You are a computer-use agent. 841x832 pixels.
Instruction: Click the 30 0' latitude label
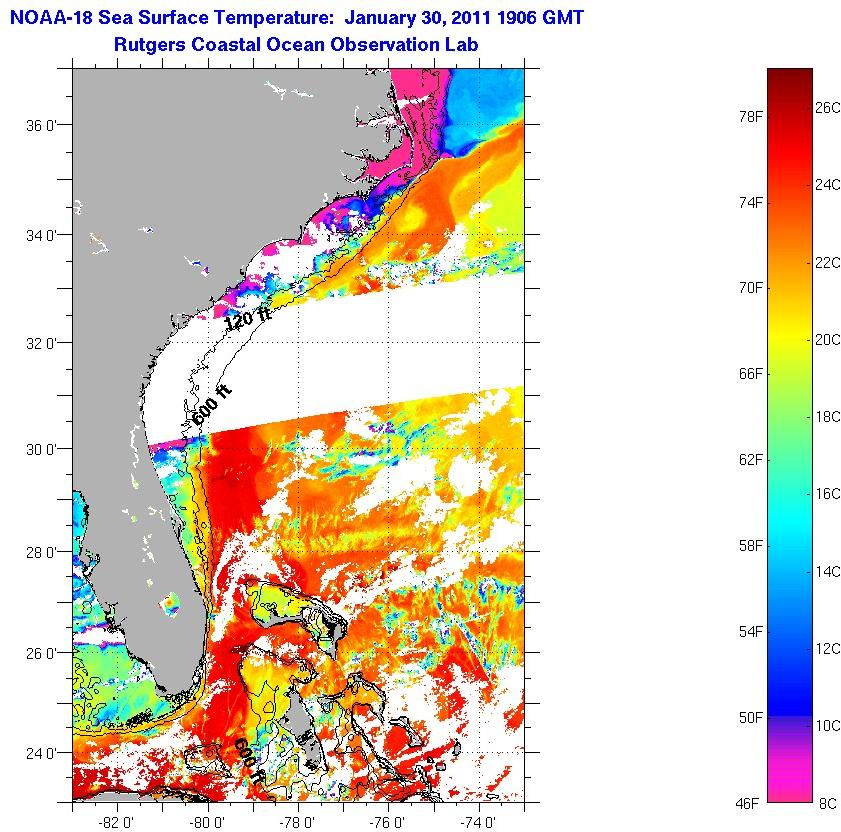41,449
